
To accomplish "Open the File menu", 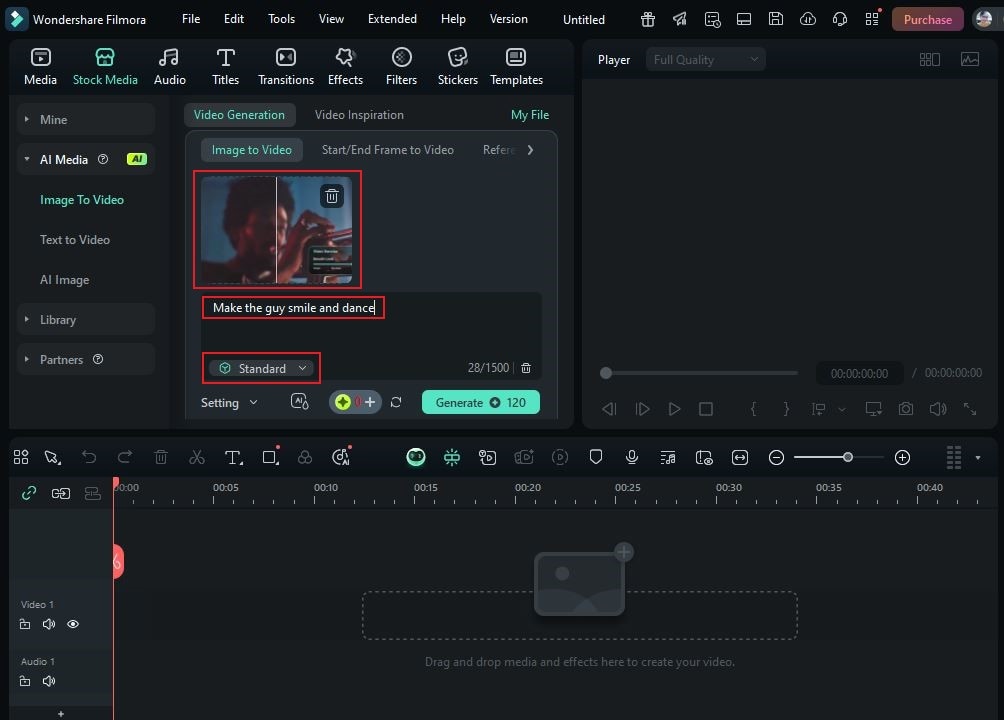I will click(191, 19).
